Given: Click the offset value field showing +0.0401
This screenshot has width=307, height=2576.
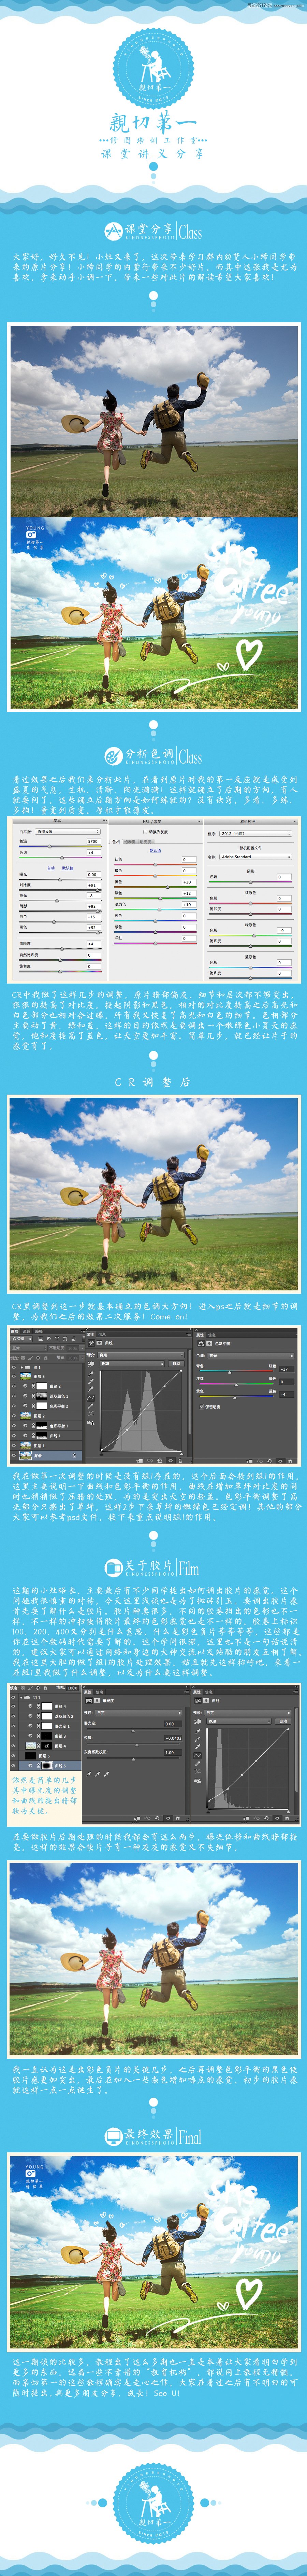Looking at the screenshot, I should pyautogui.click(x=173, y=1738).
